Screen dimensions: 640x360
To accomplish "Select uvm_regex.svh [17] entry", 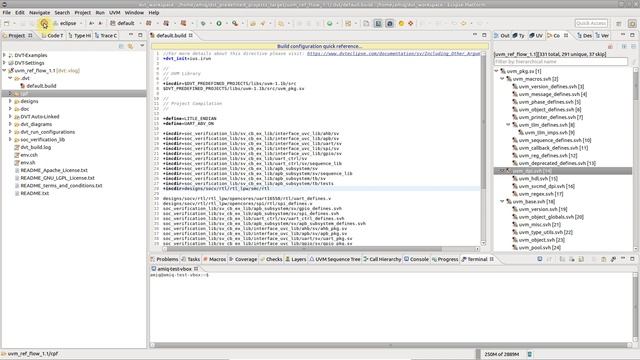I will click(x=541, y=194).
